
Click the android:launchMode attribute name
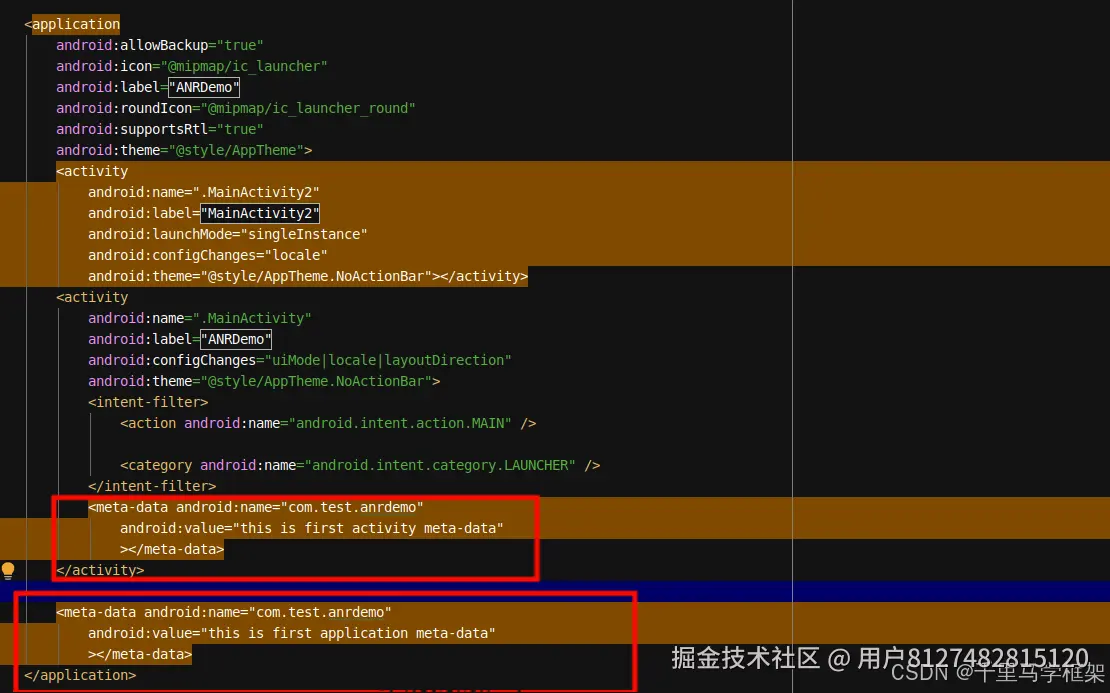click(160, 234)
